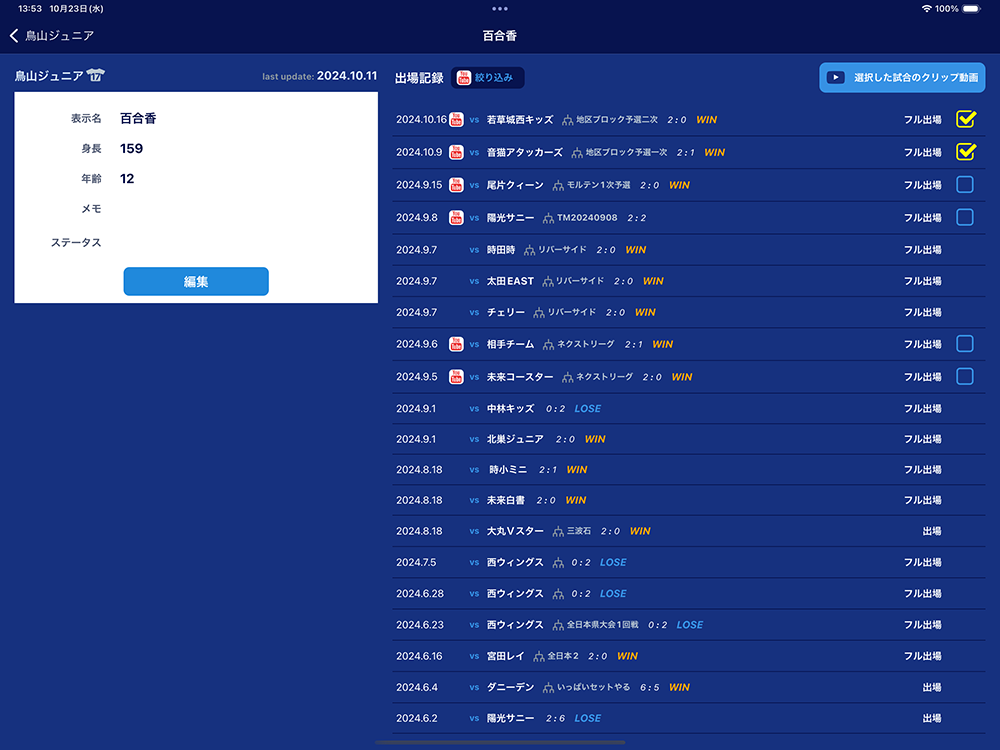1000x750 pixels.
Task: Open YouTube video for 未来コースター match
Action: click(x=456, y=377)
